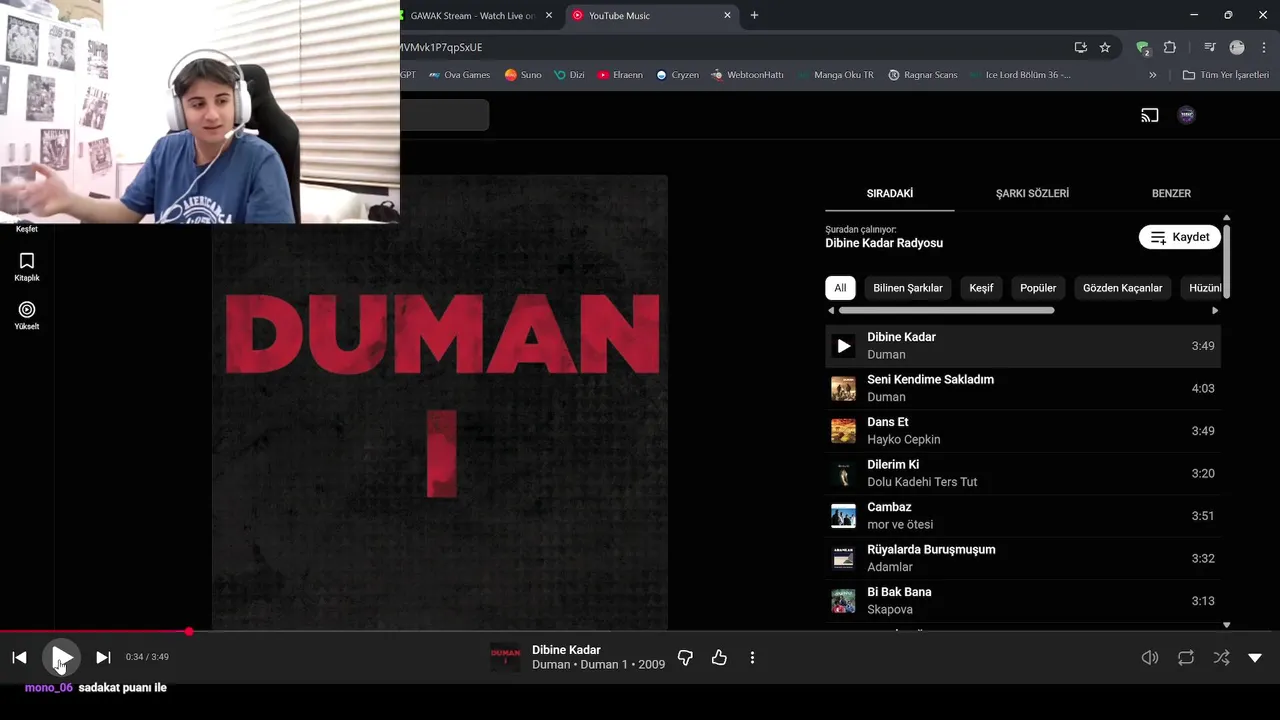Image resolution: width=1280 pixels, height=720 pixels.
Task: Switch to SIRADAKİ tab
Action: point(889,193)
